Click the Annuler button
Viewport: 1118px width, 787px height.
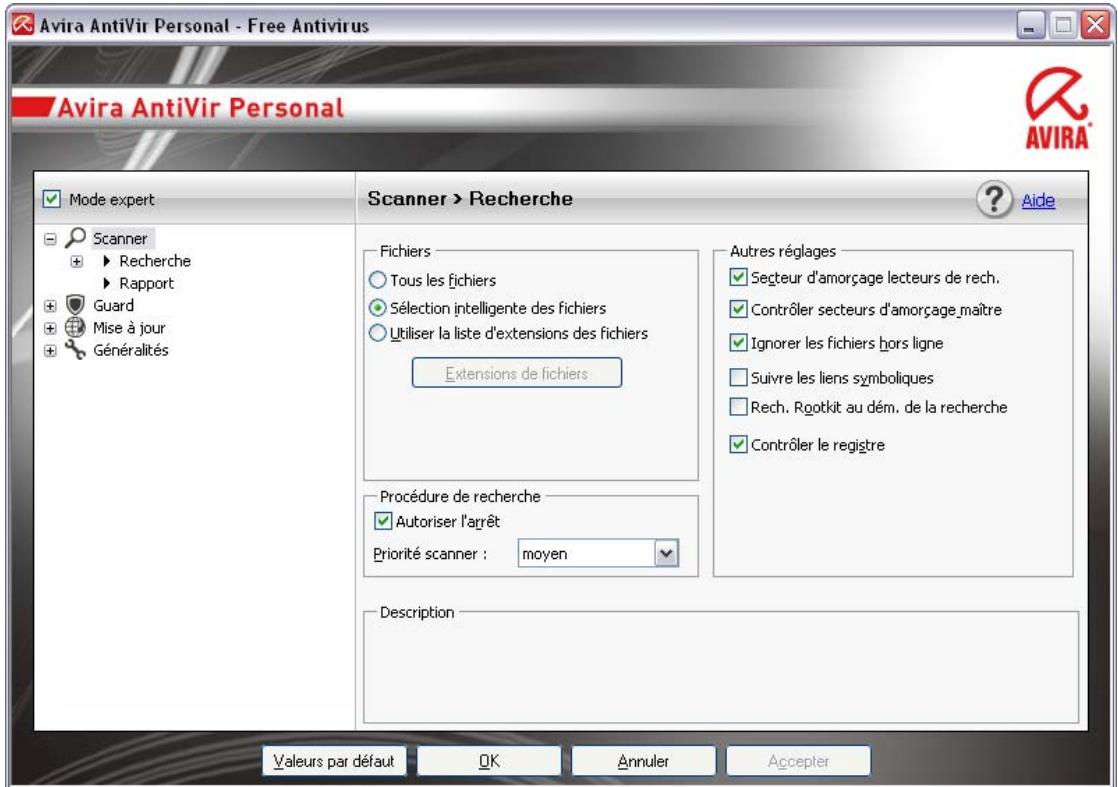(643, 761)
